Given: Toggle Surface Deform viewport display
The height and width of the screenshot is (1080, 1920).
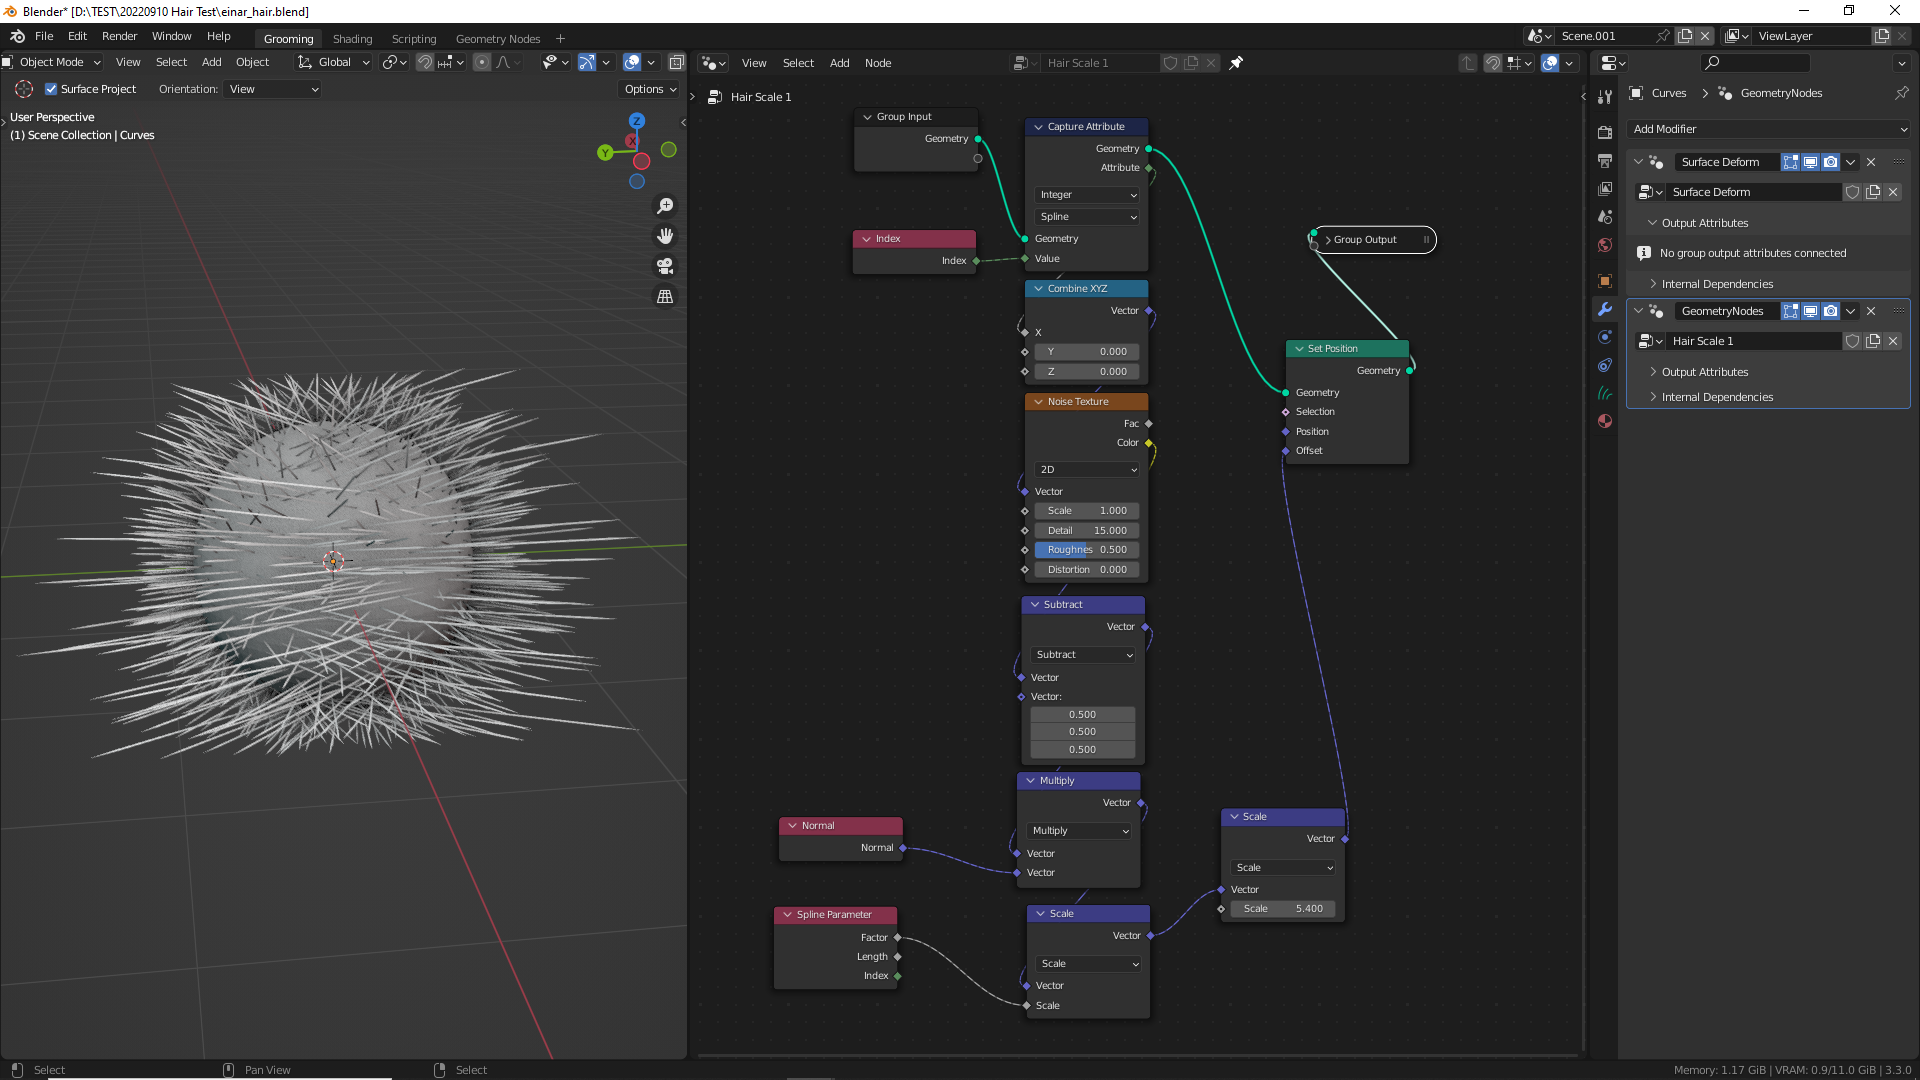Looking at the screenshot, I should pyautogui.click(x=1810, y=162).
